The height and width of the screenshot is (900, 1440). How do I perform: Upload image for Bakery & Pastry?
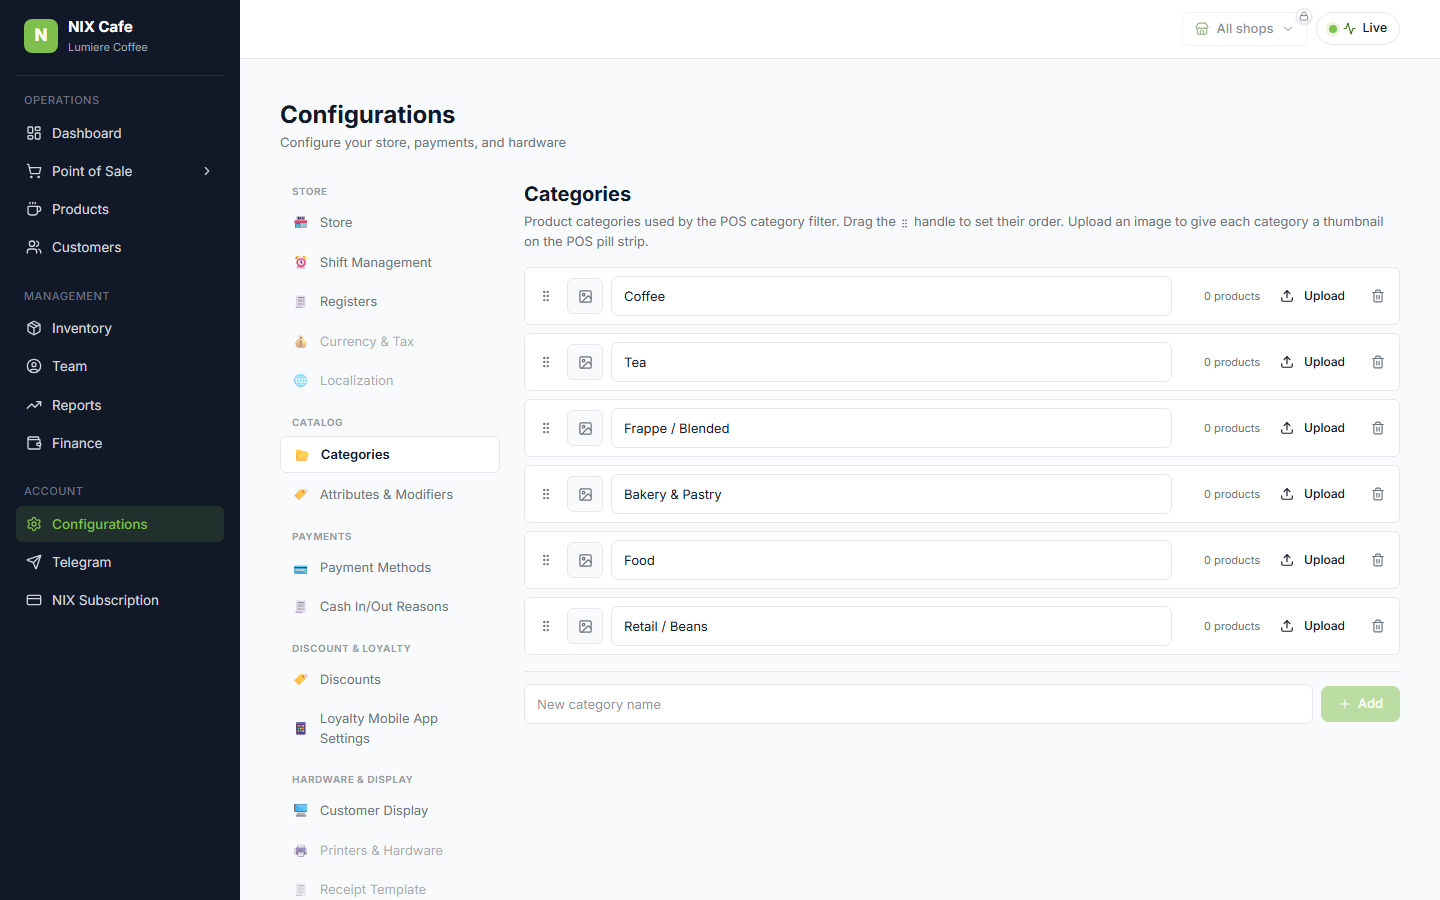pos(1313,494)
